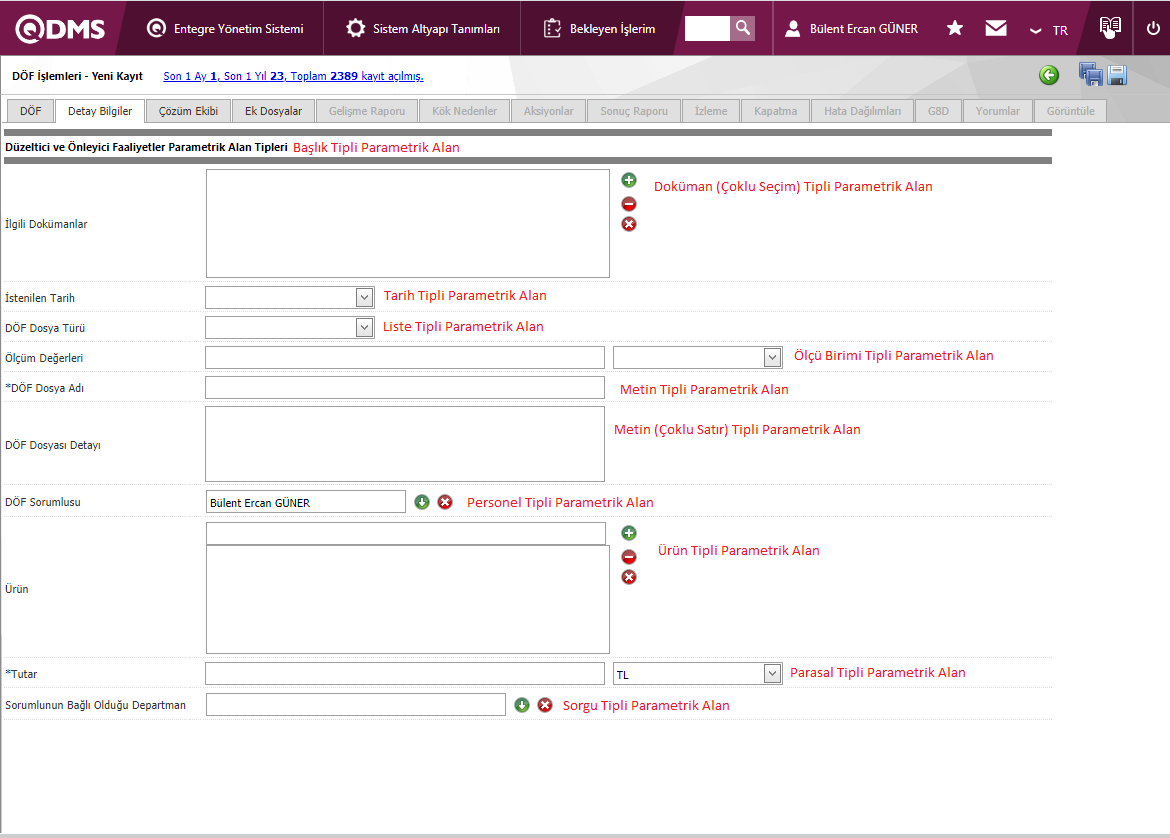This screenshot has height=838, width=1170.
Task: Open the Aksiyonlar tab
Action: 548,111
